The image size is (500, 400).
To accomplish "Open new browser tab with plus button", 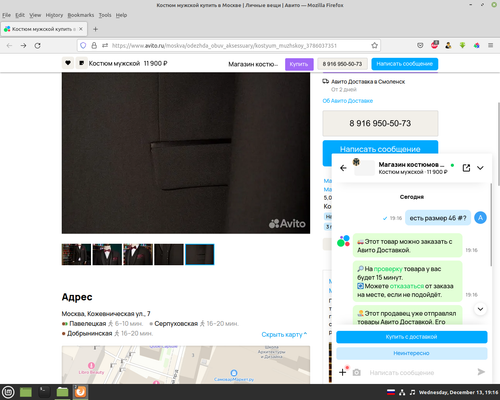I will coord(95,29).
